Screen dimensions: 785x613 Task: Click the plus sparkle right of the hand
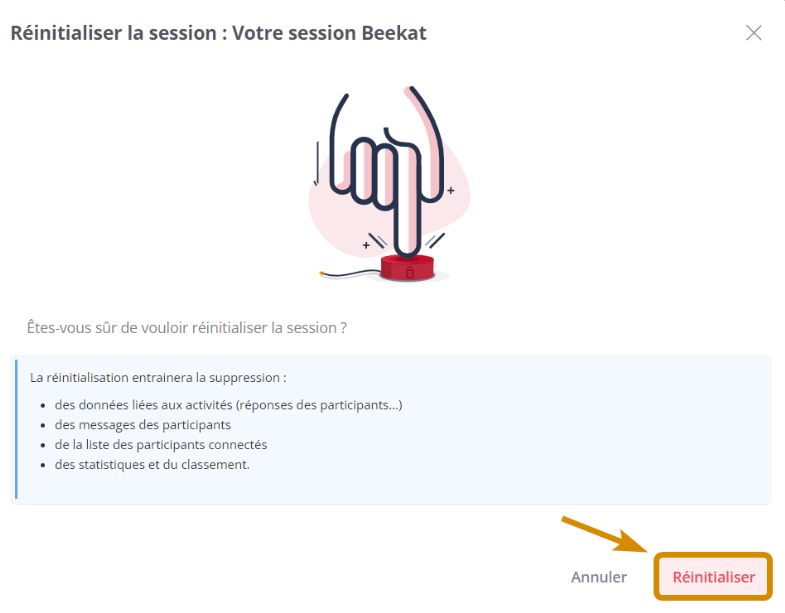[x=451, y=190]
